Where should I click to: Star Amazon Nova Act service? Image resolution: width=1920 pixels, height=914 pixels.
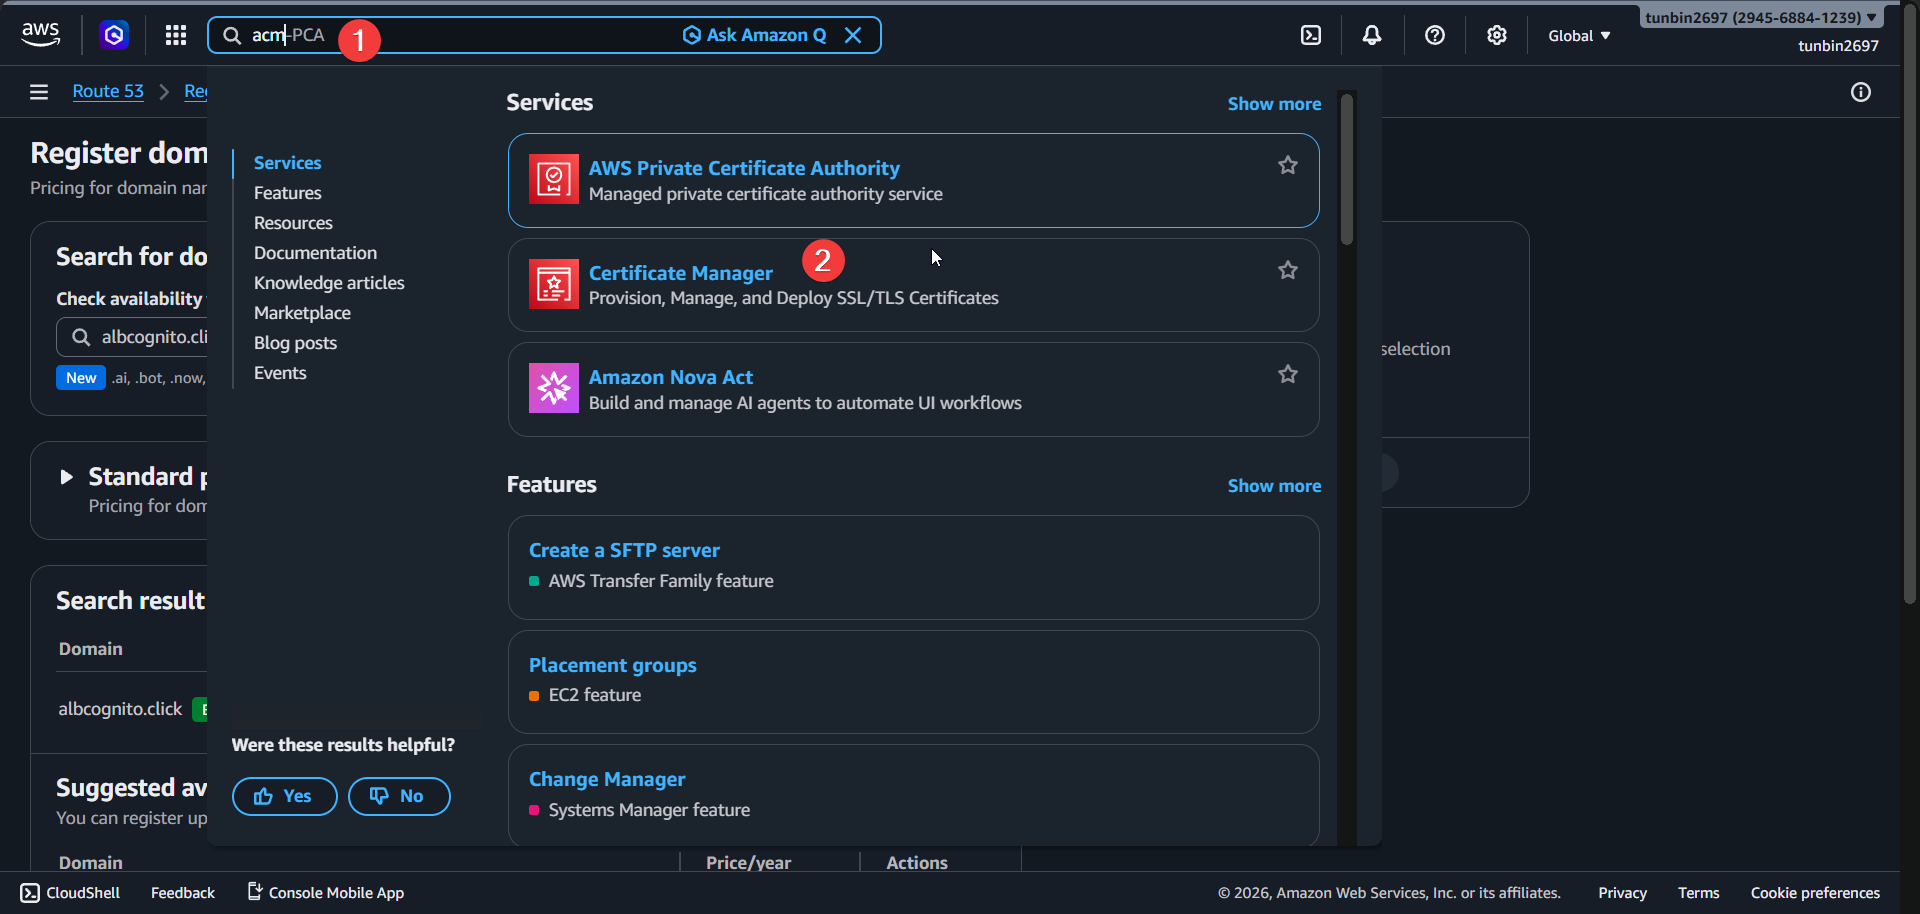[1288, 373]
